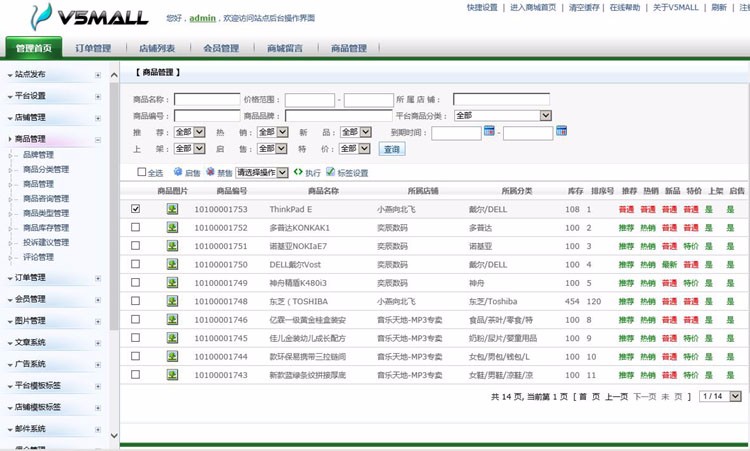750x451 pixels.
Task: Check the 多普达KONKAK1 row checkbox
Action: click(x=135, y=227)
